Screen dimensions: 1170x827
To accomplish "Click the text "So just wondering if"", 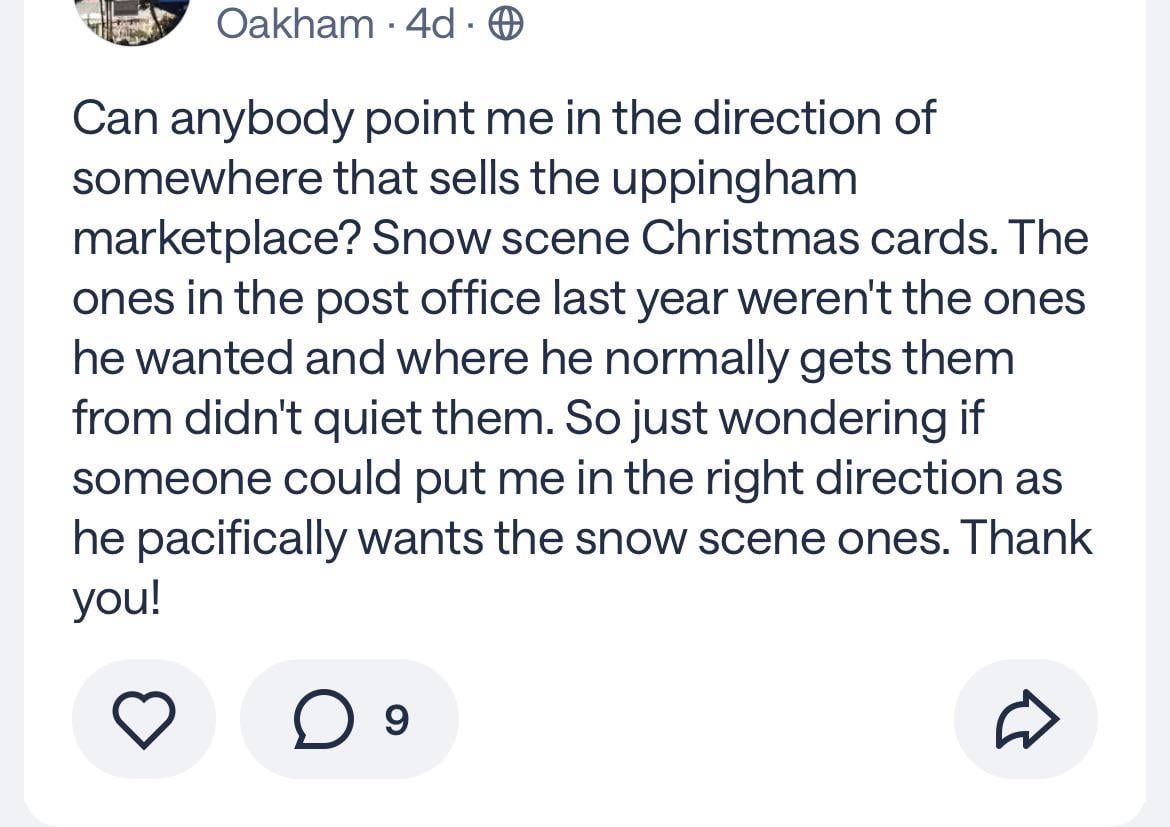I will 775,419.
